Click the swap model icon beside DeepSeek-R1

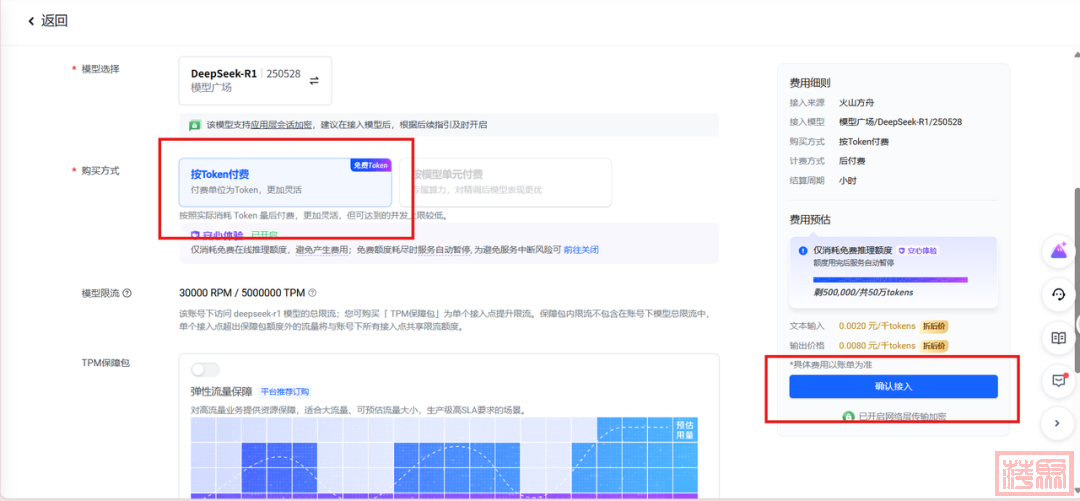click(314, 81)
